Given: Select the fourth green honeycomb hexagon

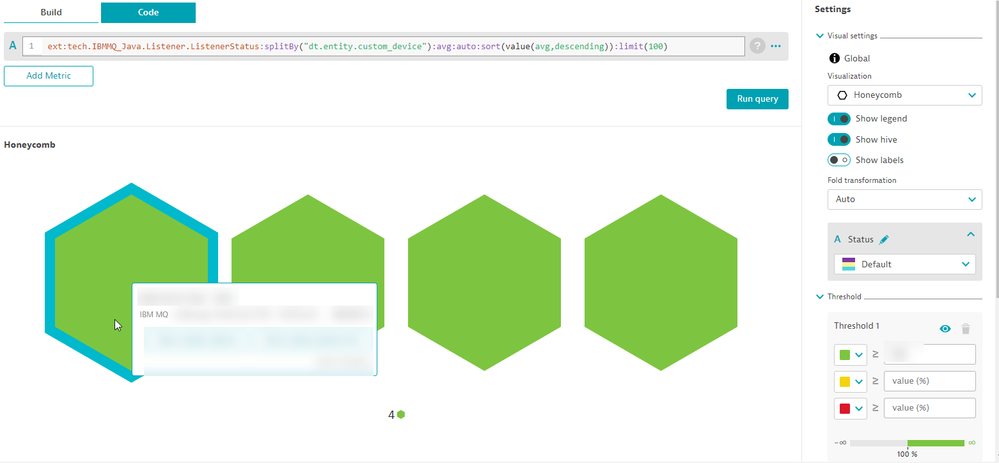Looking at the screenshot, I should pyautogui.click(x=661, y=282).
